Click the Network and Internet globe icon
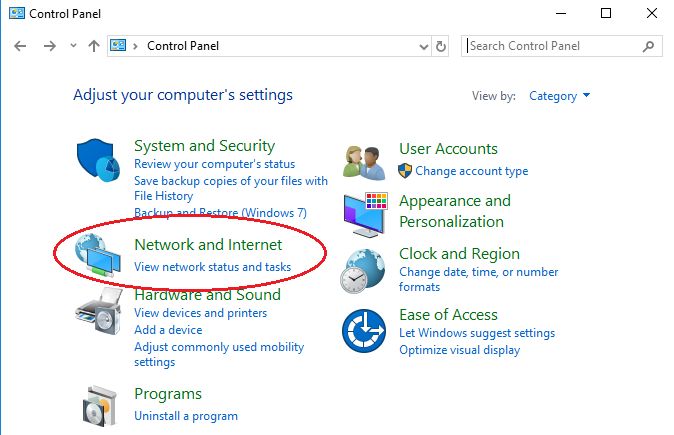Image resolution: width=674 pixels, height=435 pixels. tap(97, 255)
